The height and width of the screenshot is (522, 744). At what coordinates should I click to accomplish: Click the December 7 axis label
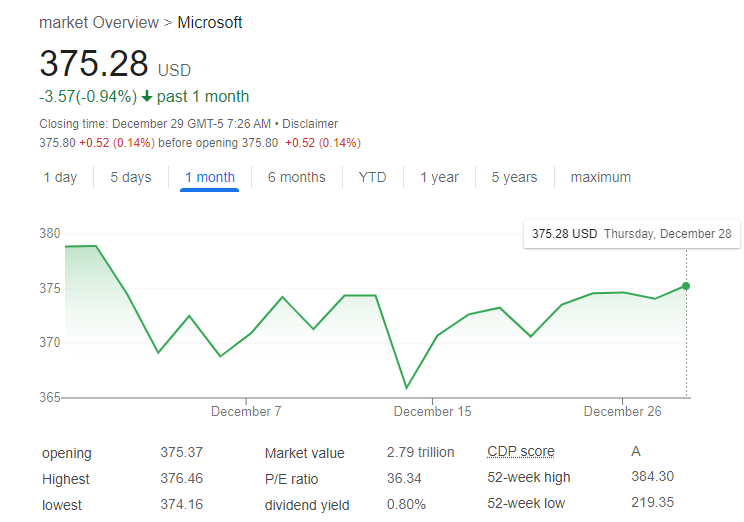coord(246,411)
